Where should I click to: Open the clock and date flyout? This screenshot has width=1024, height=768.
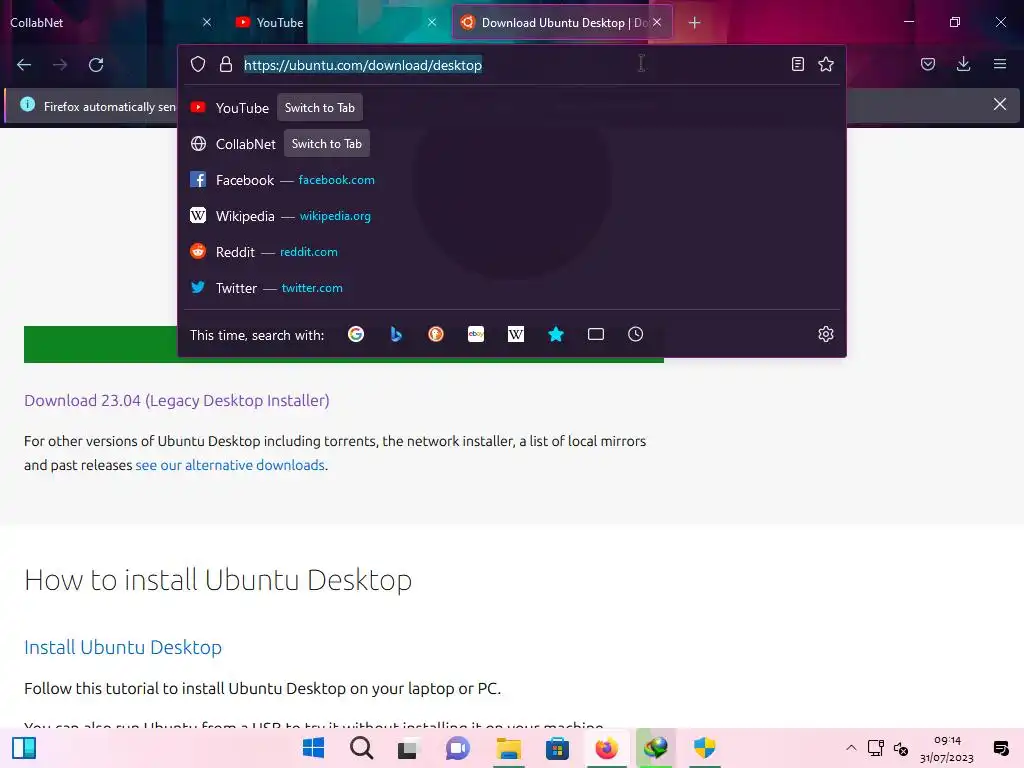click(x=947, y=748)
